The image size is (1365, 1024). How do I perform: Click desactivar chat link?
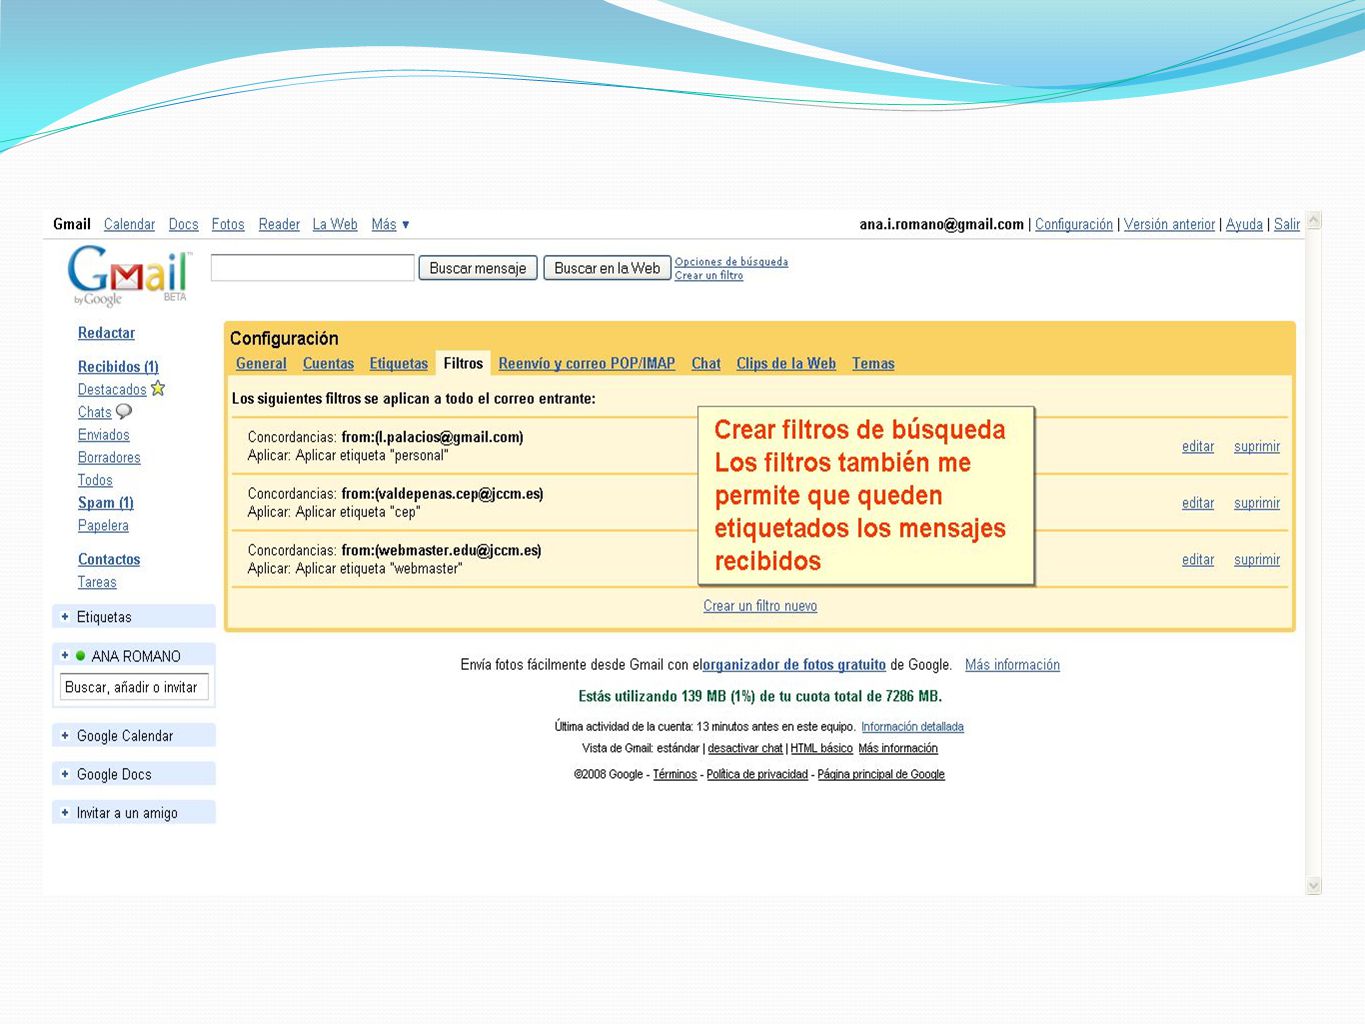(745, 748)
